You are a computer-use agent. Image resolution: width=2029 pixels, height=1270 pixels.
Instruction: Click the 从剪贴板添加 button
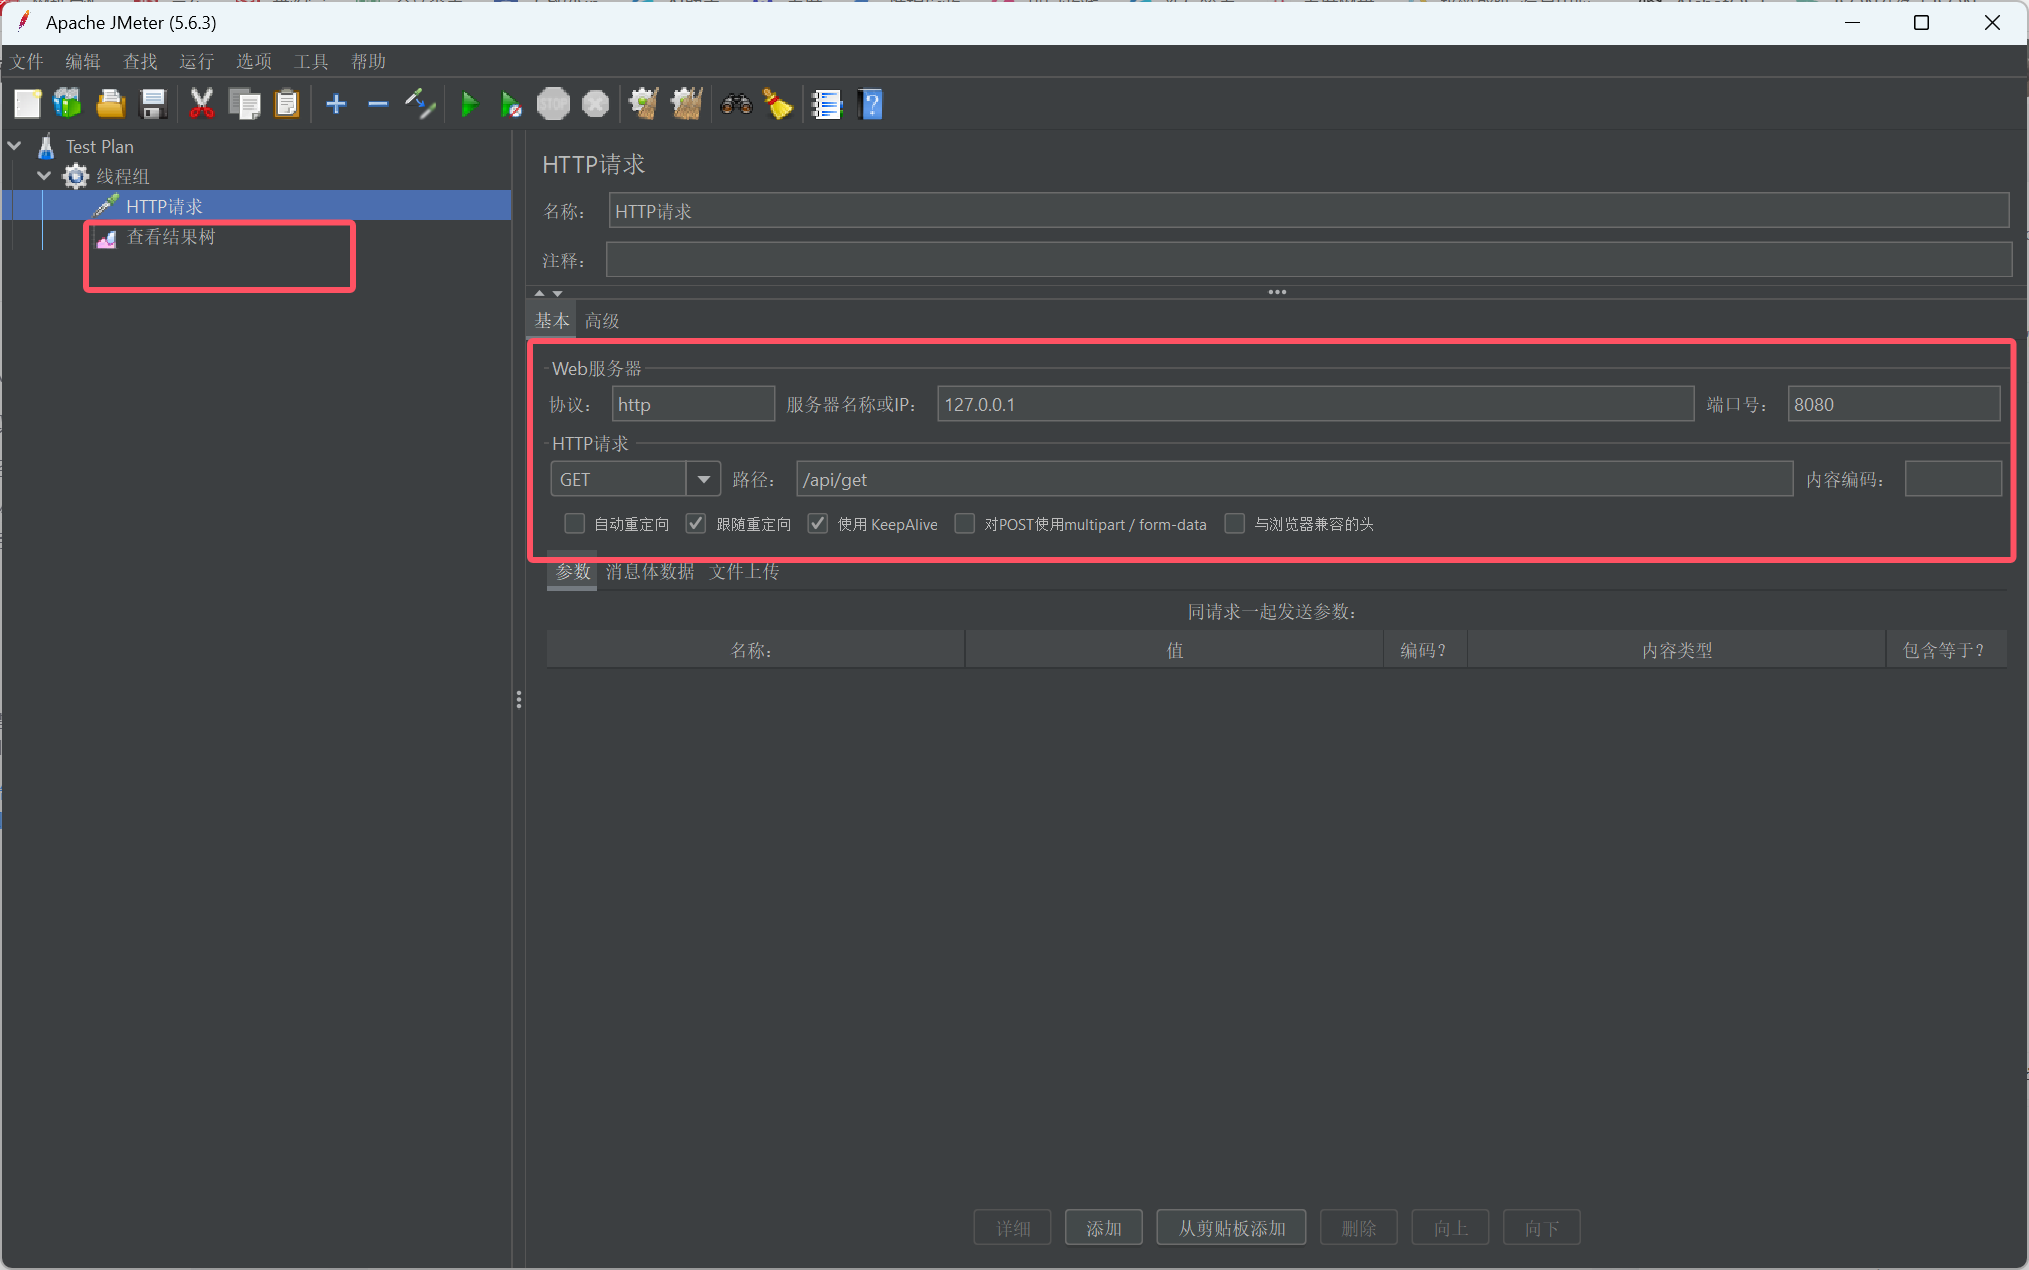[x=1231, y=1227]
